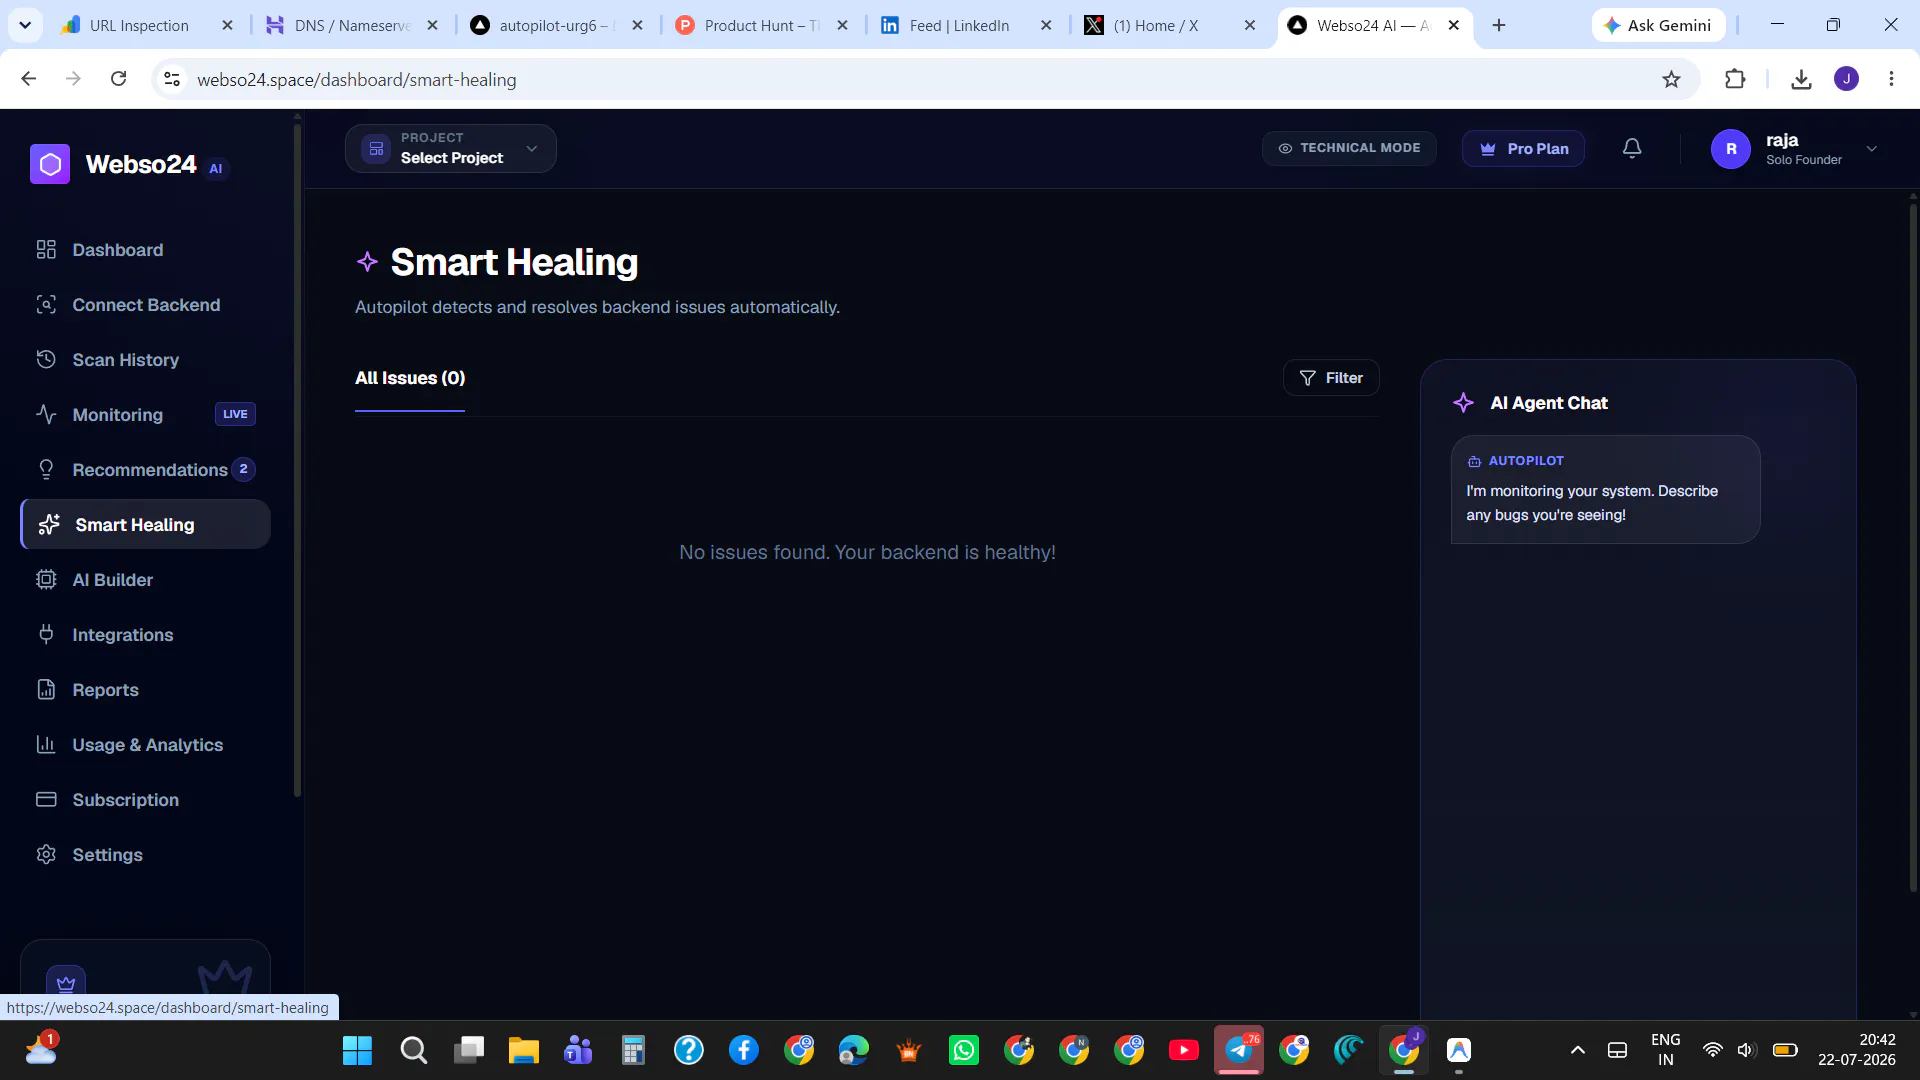Open Chrome three-dot menu
Image resolution: width=1920 pixels, height=1080 pixels.
(1891, 79)
